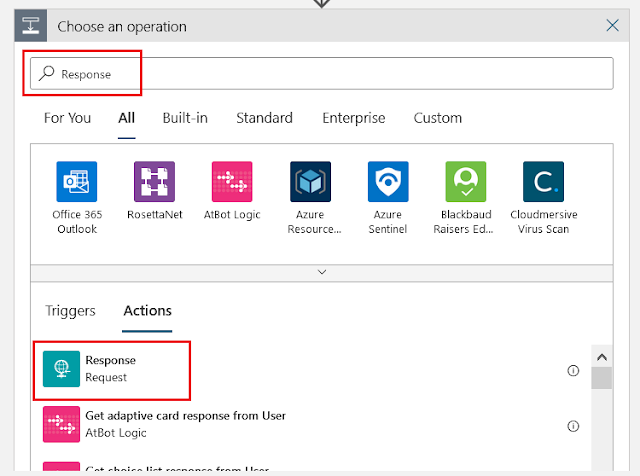Show info for the Response action
640x476 pixels.
coord(573,370)
